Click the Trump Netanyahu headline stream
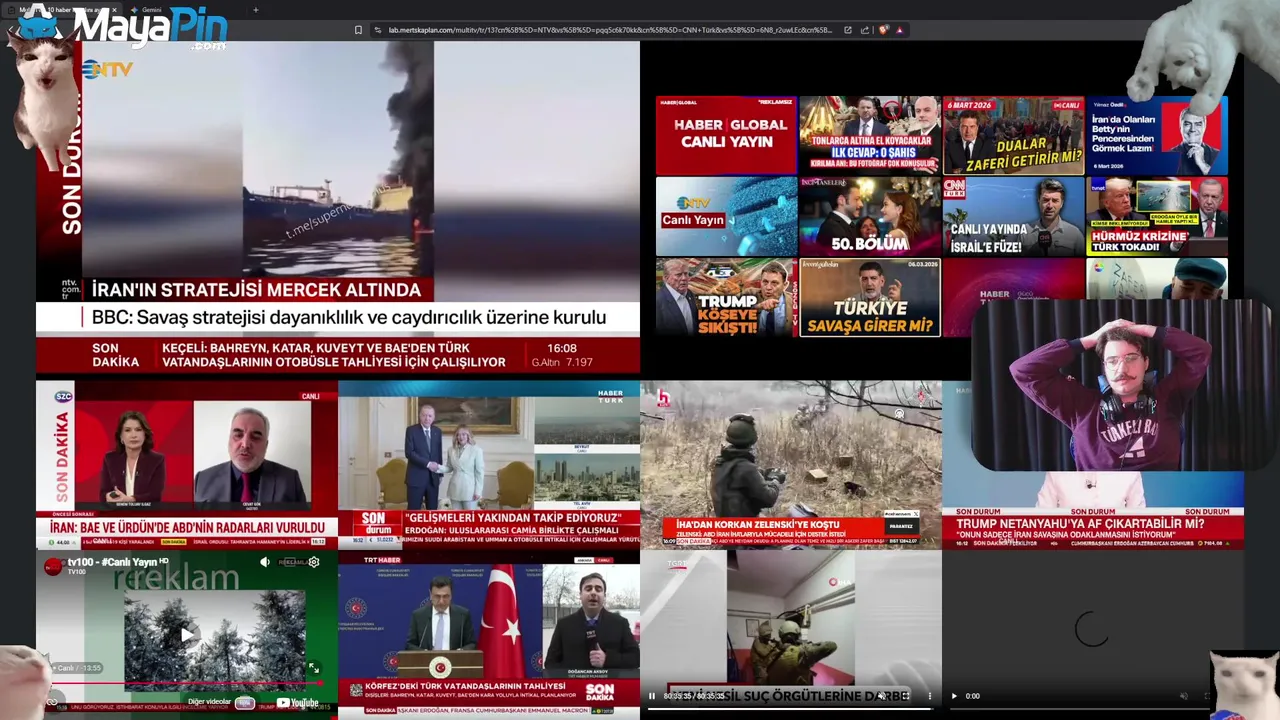 point(1093,464)
